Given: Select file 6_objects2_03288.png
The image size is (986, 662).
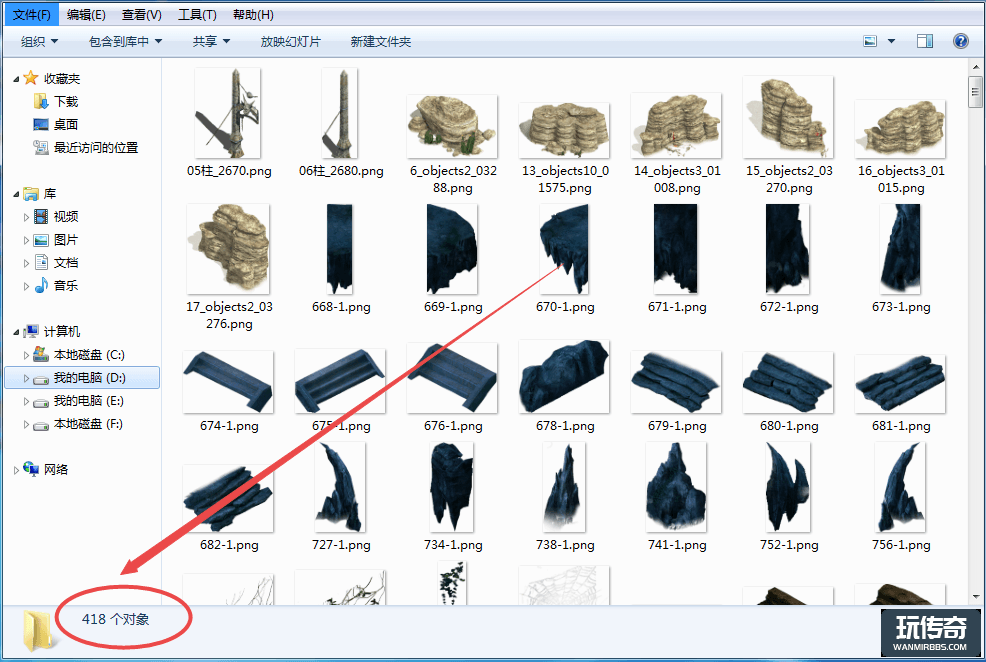Looking at the screenshot, I should click(453, 126).
